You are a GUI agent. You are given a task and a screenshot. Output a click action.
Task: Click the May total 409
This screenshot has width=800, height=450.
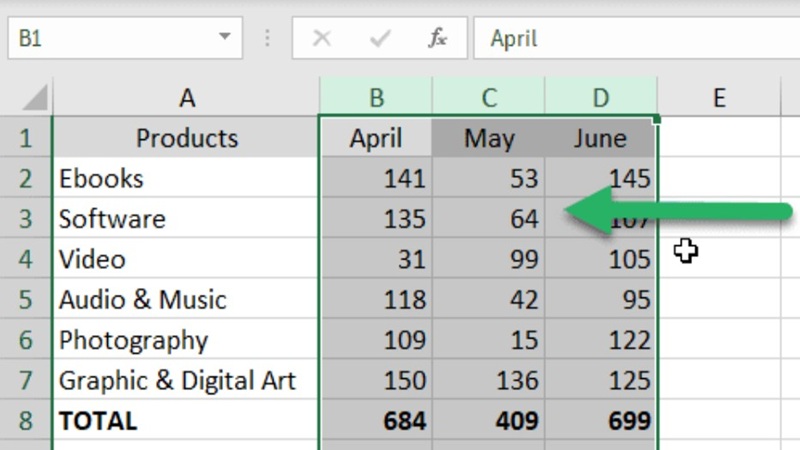pyautogui.click(x=488, y=420)
